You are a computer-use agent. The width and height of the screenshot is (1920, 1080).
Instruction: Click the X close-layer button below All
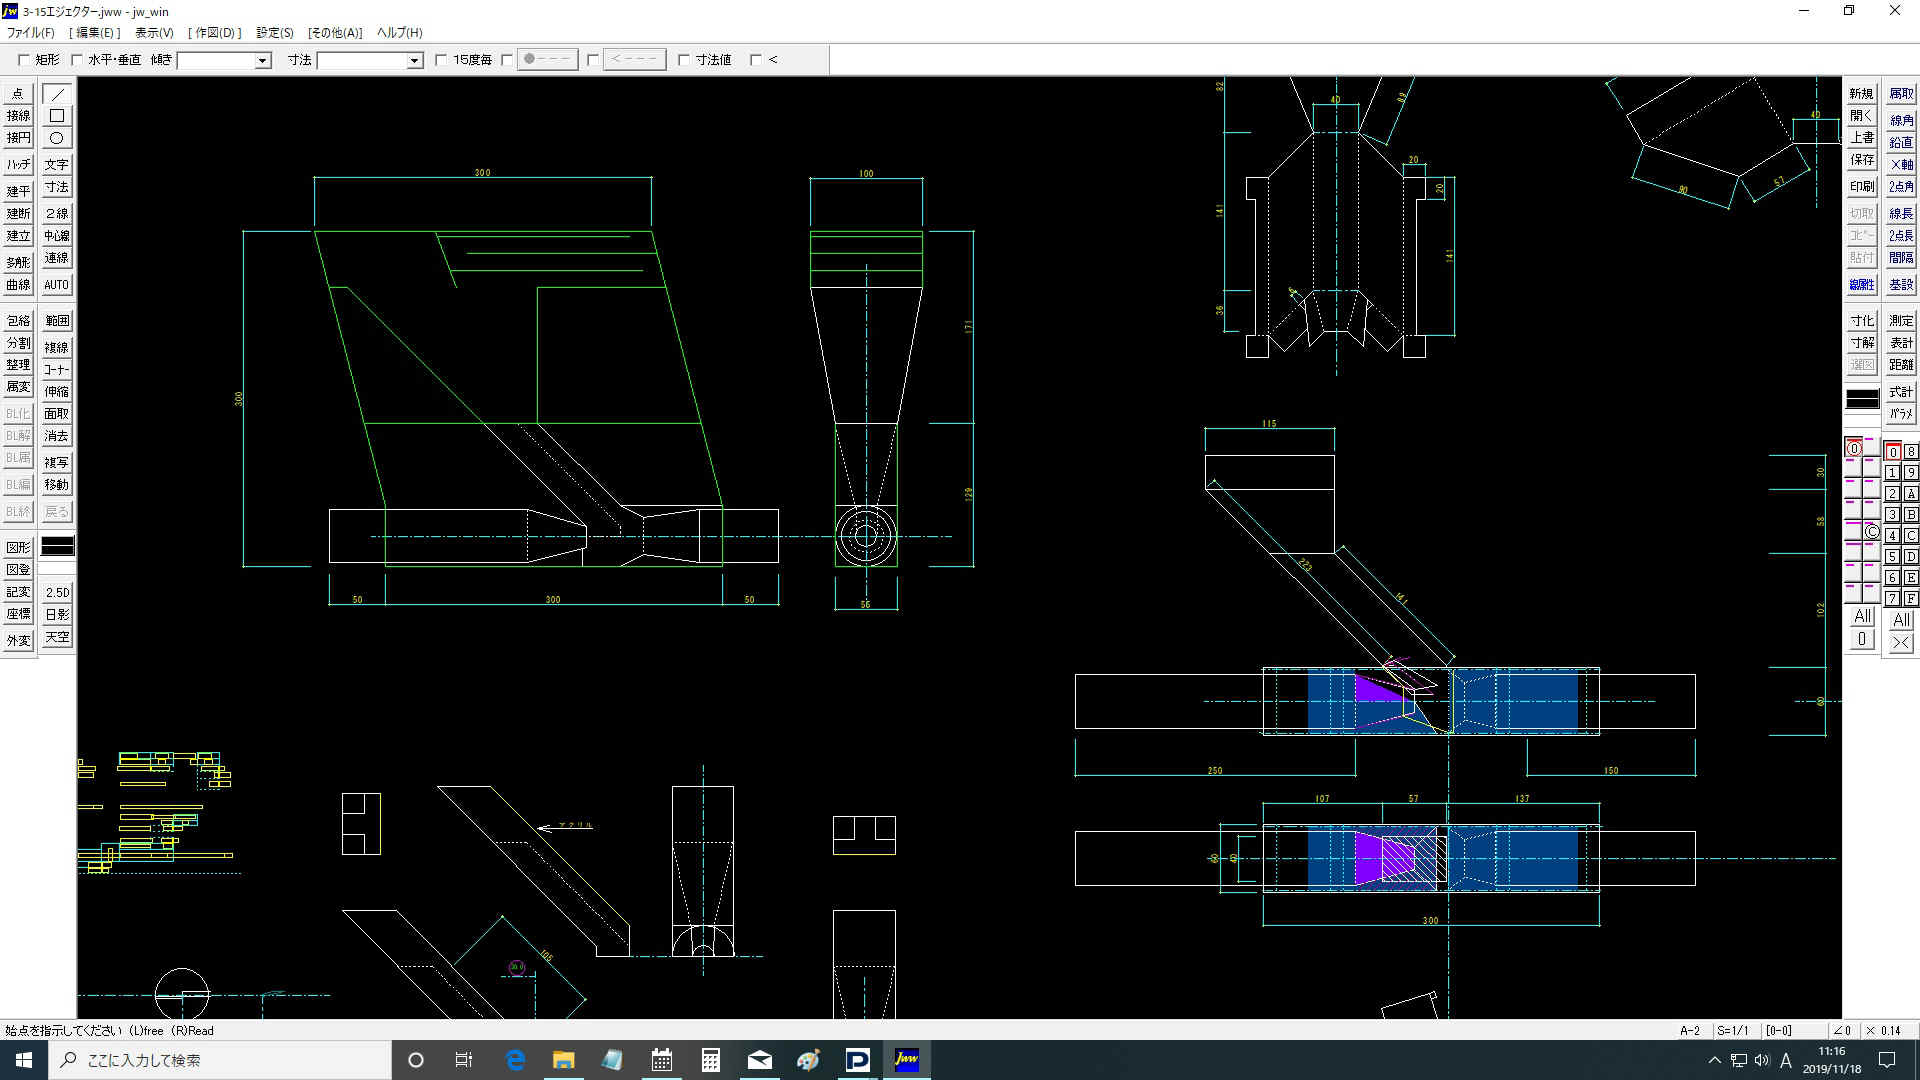(1900, 643)
